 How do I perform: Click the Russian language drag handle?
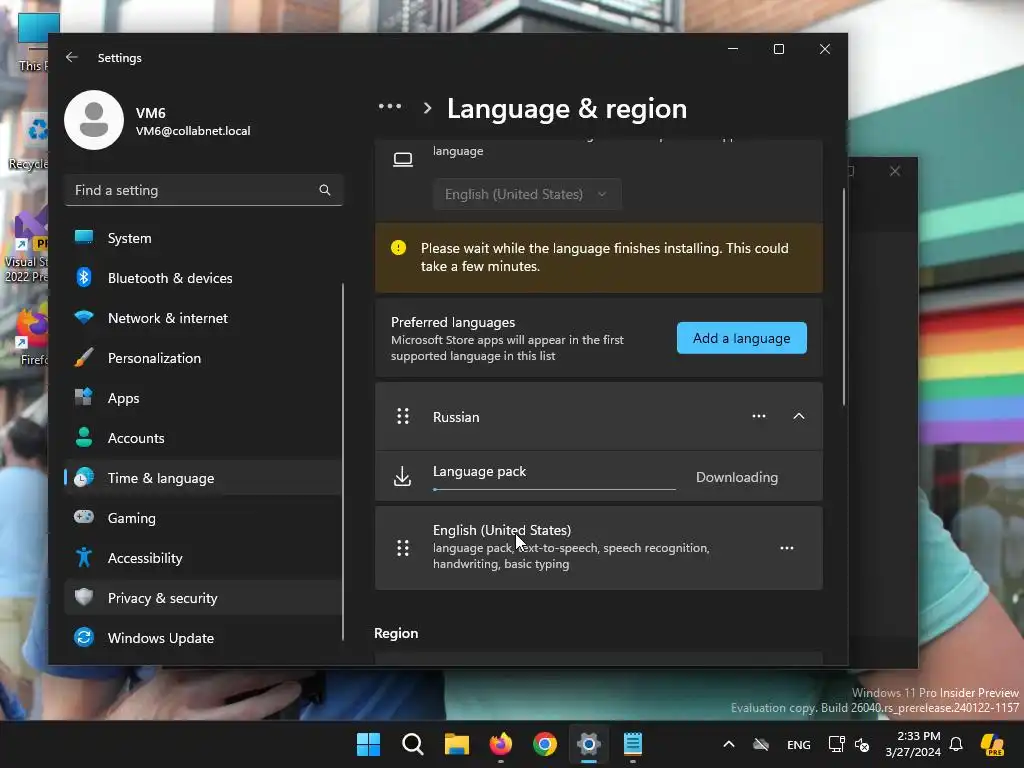403,417
